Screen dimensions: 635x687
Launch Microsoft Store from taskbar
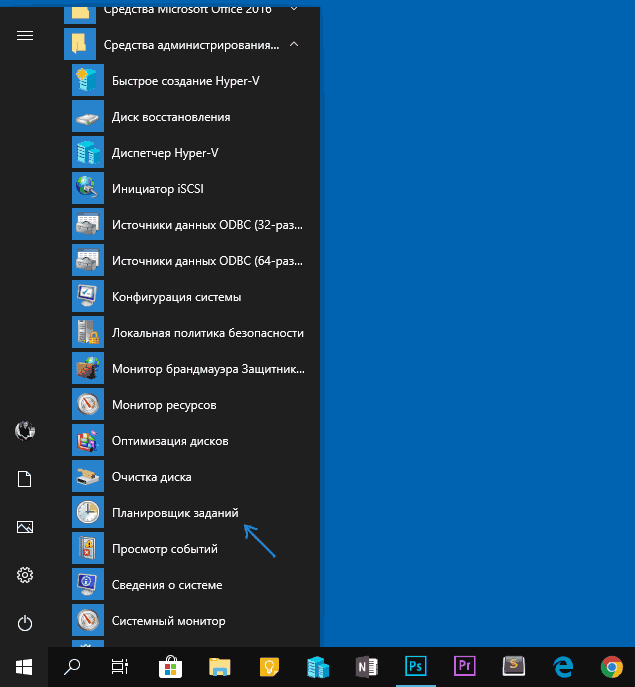(170, 667)
